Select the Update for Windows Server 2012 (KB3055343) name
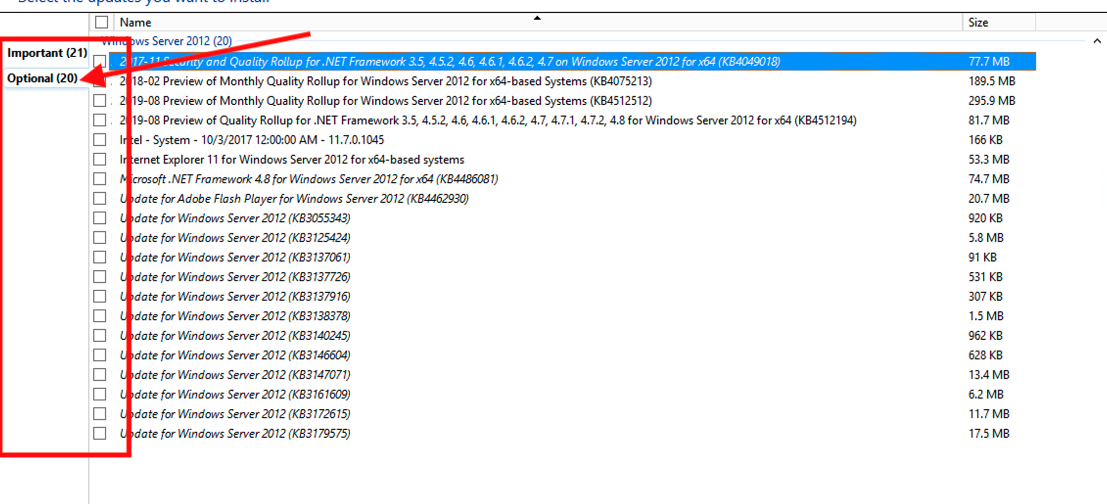 [235, 218]
